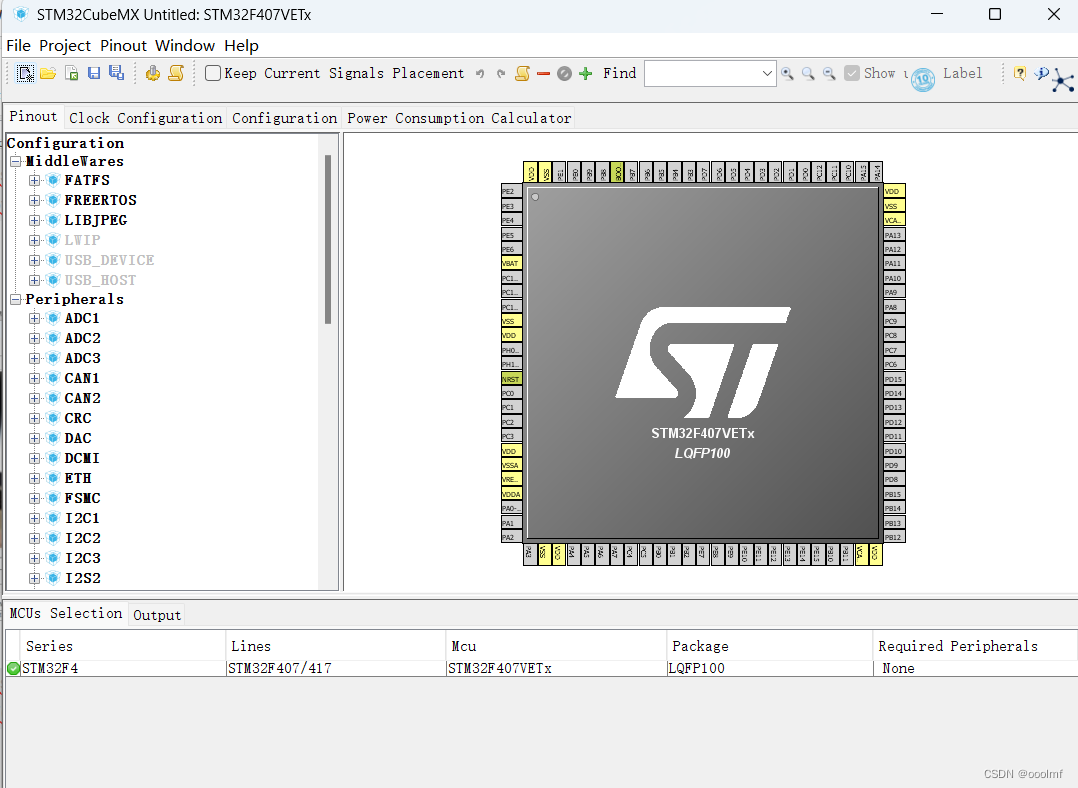The image size is (1078, 788).
Task: Open the Window menu
Action: point(185,46)
